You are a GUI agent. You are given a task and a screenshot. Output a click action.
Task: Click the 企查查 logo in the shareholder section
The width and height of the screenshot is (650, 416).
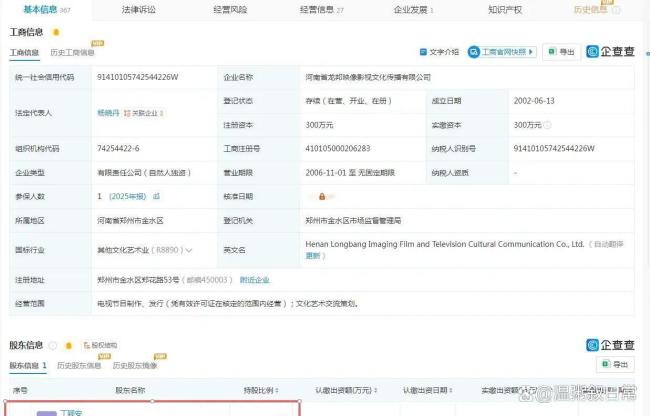(610, 345)
